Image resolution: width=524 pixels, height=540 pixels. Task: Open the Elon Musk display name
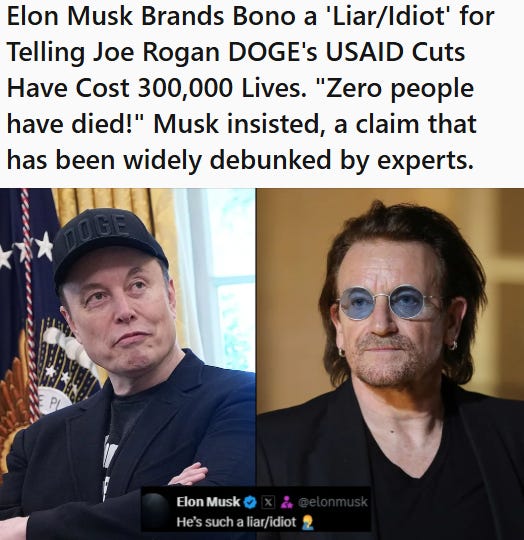click(208, 502)
